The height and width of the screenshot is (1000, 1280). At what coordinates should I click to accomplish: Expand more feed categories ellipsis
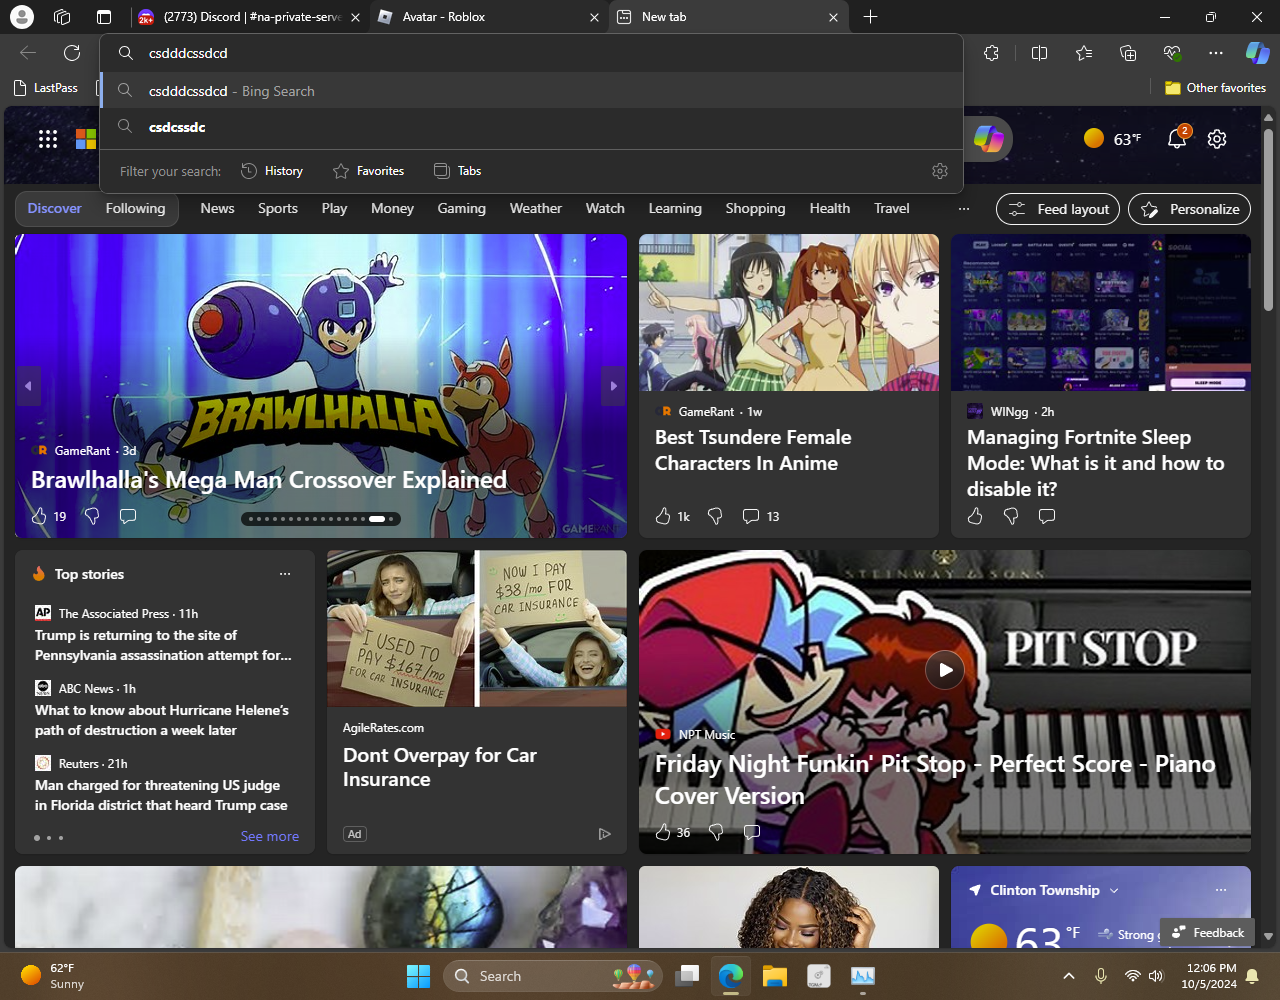[x=964, y=209]
